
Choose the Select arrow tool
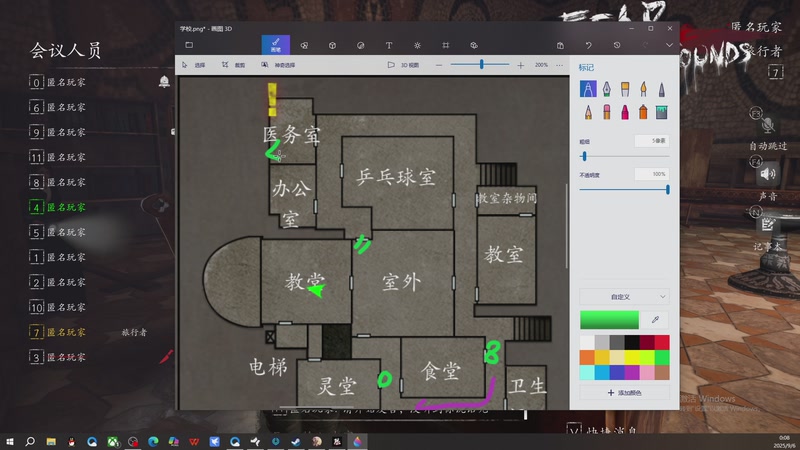(x=193, y=65)
